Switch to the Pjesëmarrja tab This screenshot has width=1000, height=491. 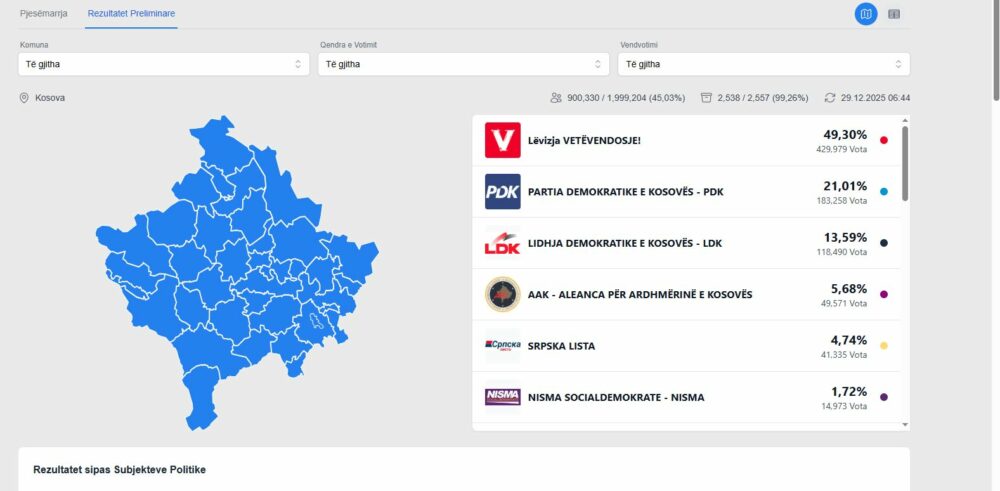(x=43, y=13)
